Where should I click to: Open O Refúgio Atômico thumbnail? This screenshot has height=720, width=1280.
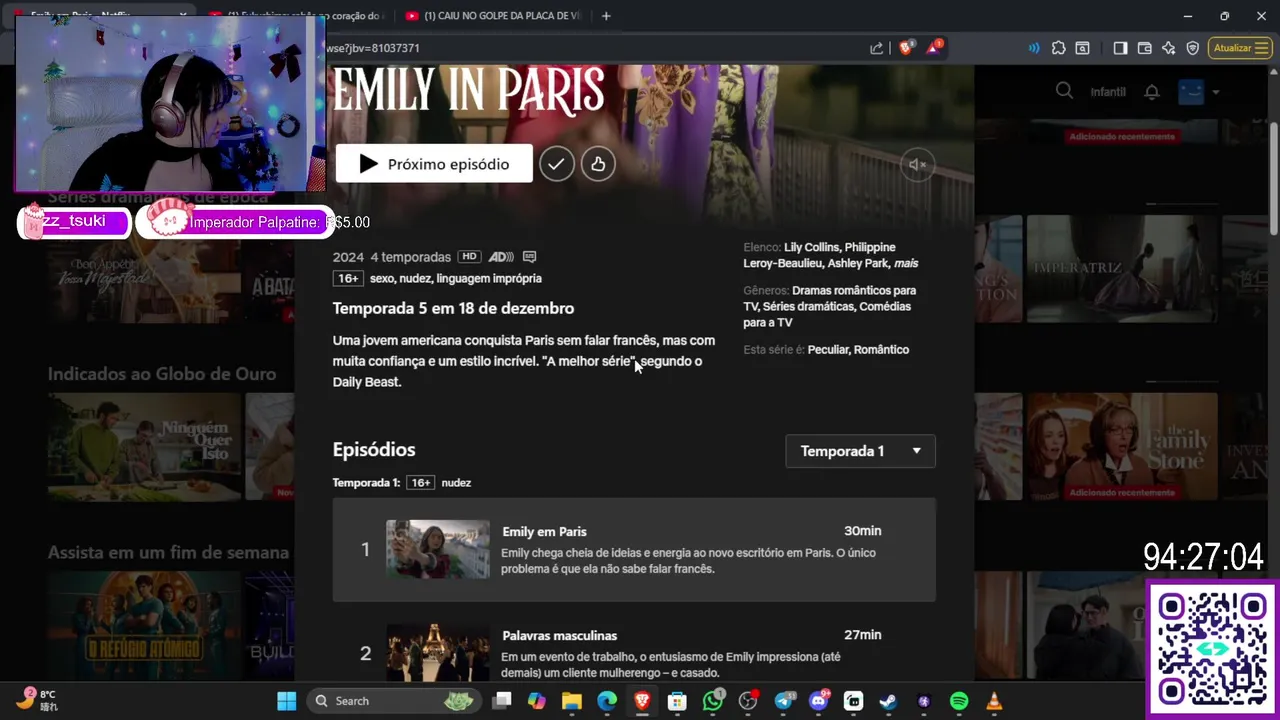coord(145,626)
